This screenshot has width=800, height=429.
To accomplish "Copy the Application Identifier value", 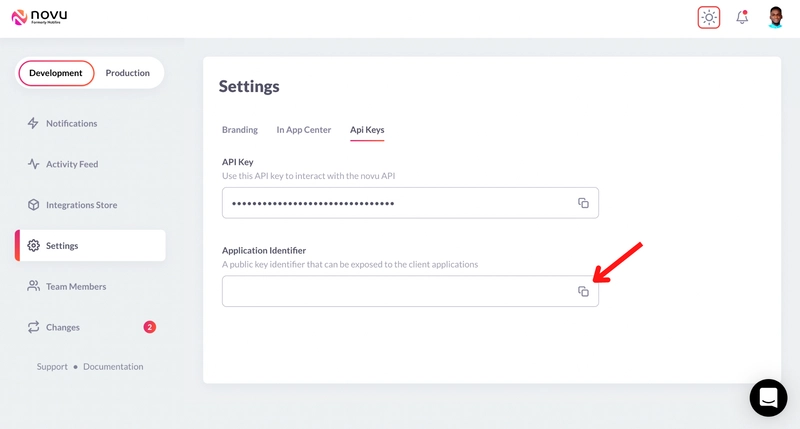I will [583, 291].
